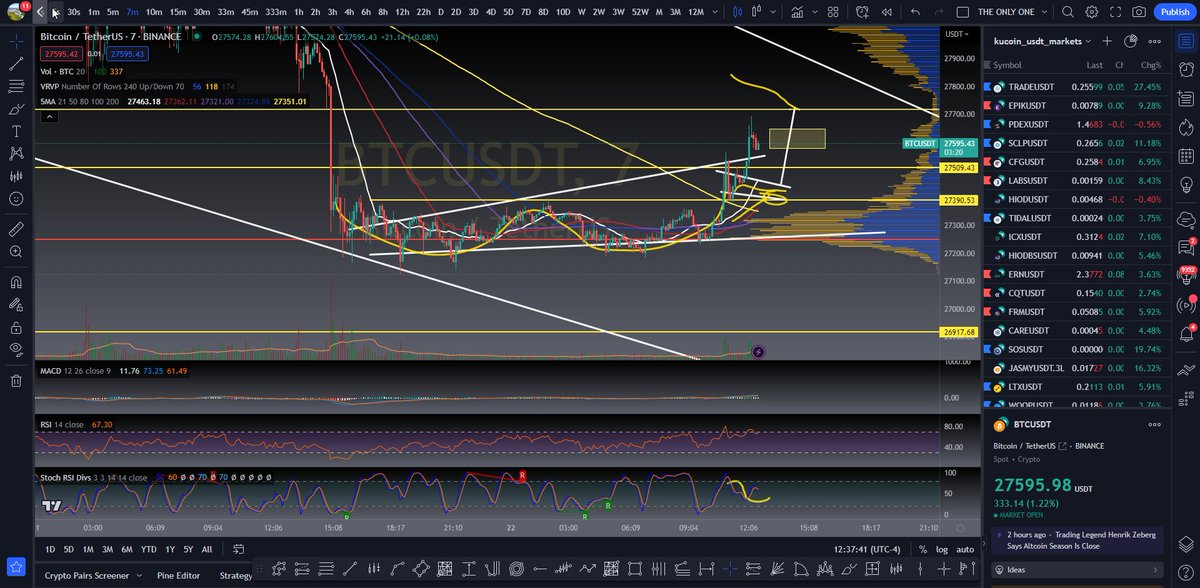Open the kucoin_usdt_markets watchlist dropdown
1200x588 pixels.
pos(1042,41)
